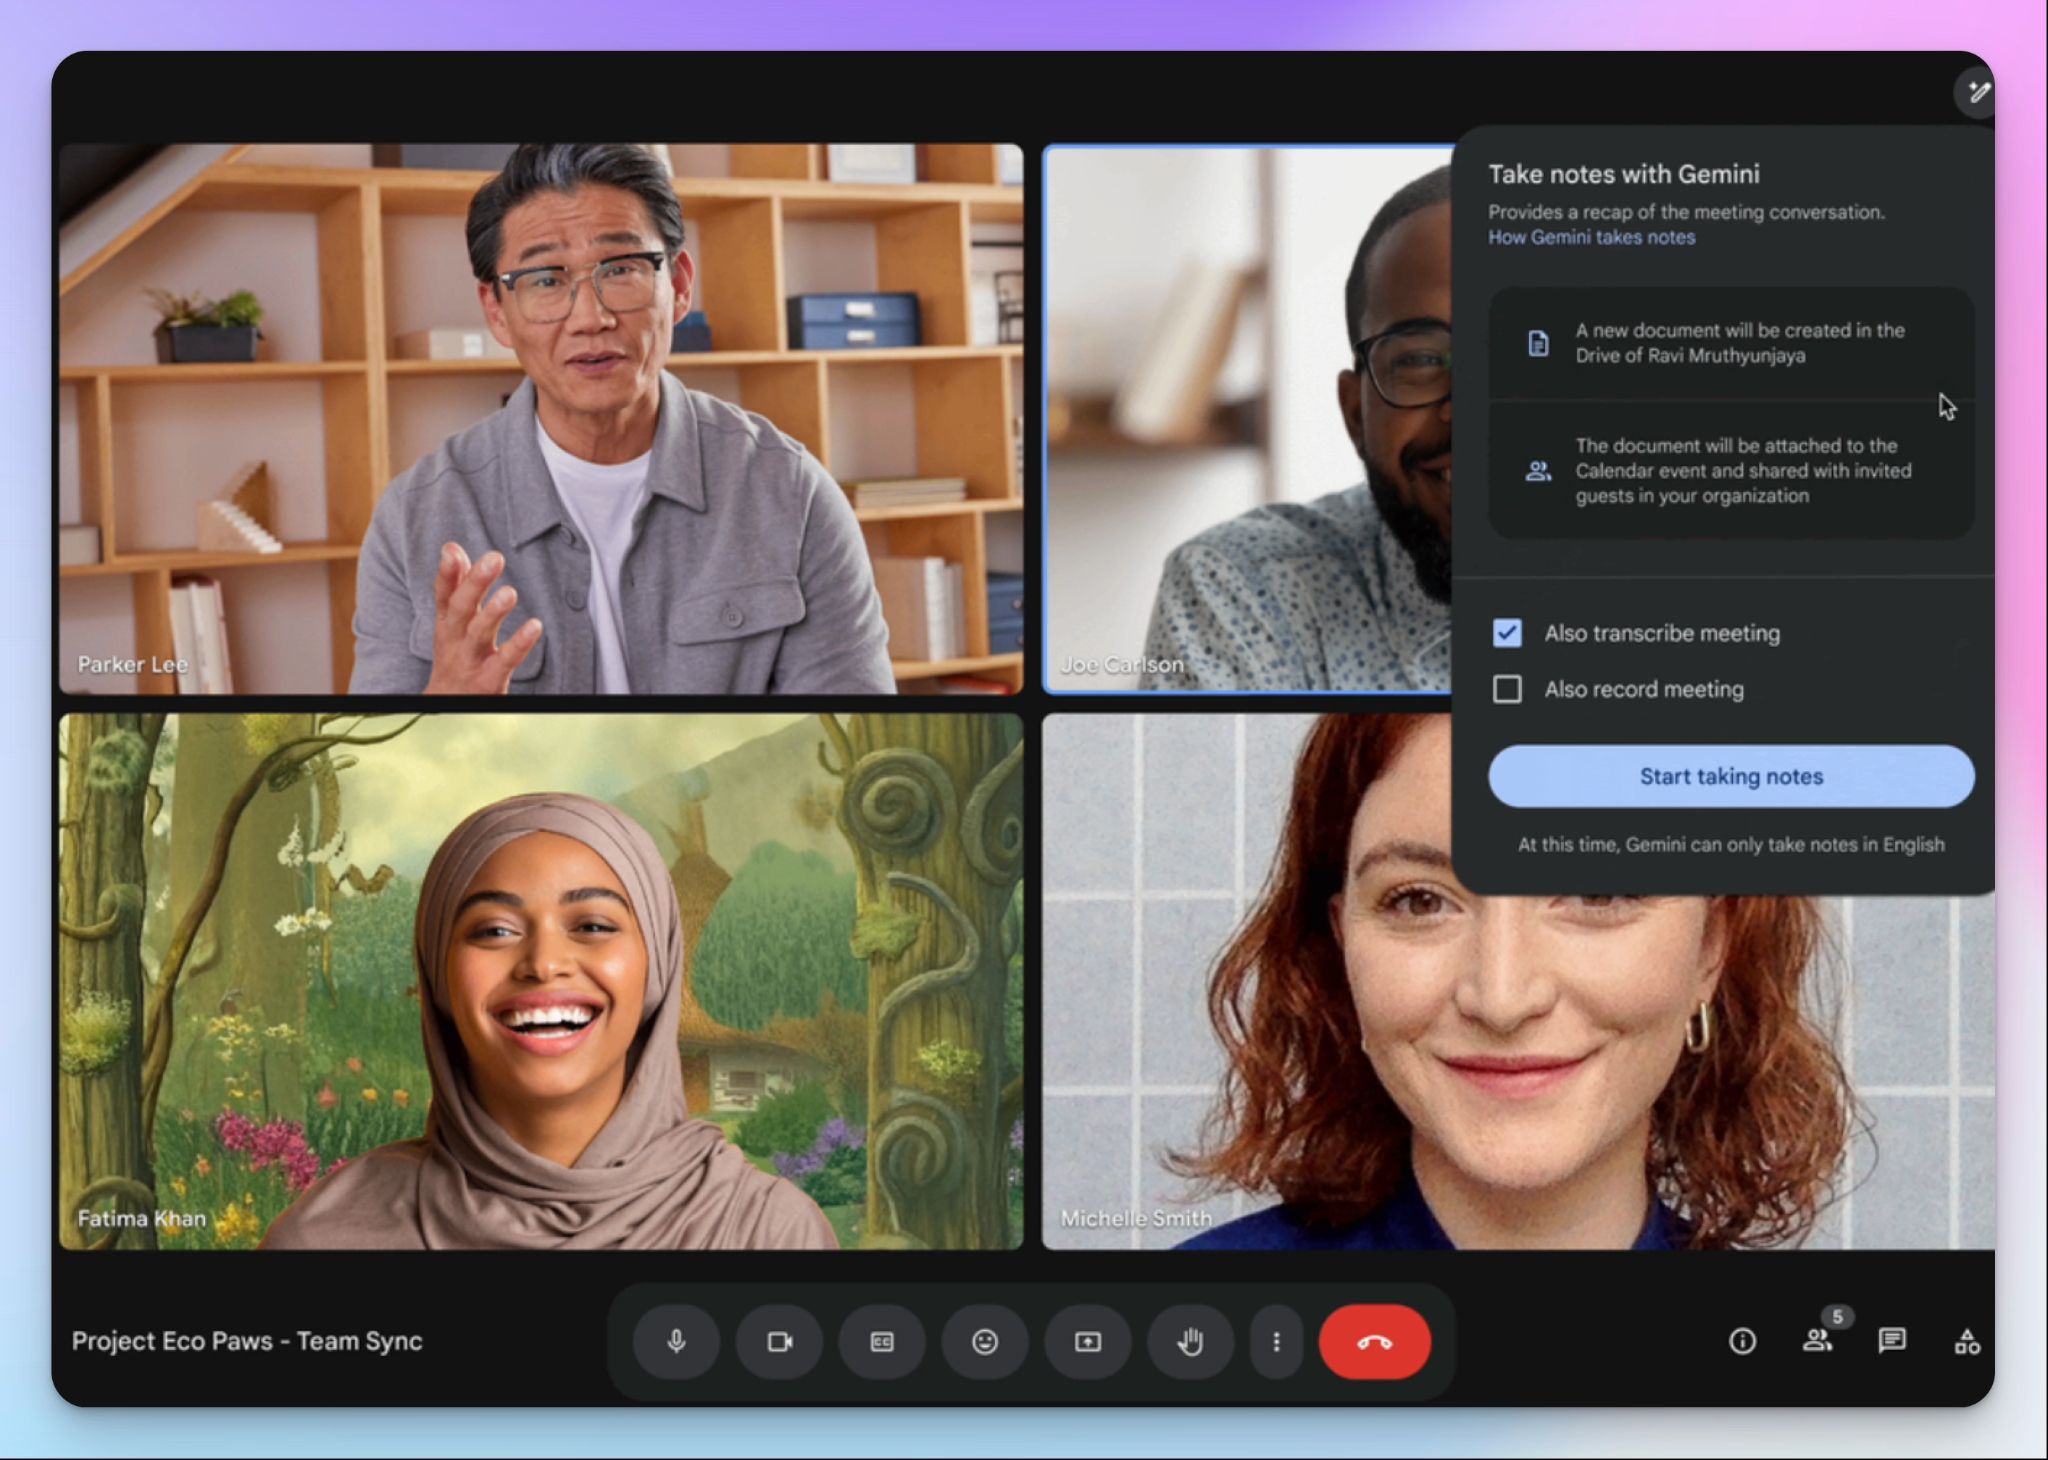The height and width of the screenshot is (1460, 2048).
Task: Select Joe Carlson's video tile
Action: point(1247,419)
